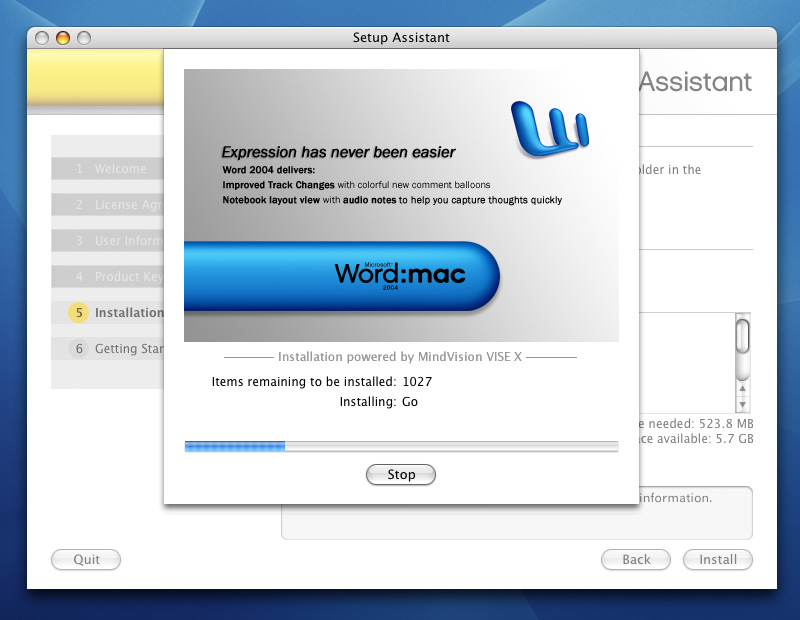Click the step 6 number badge
Viewport: 800px width, 620px height.
tap(79, 349)
